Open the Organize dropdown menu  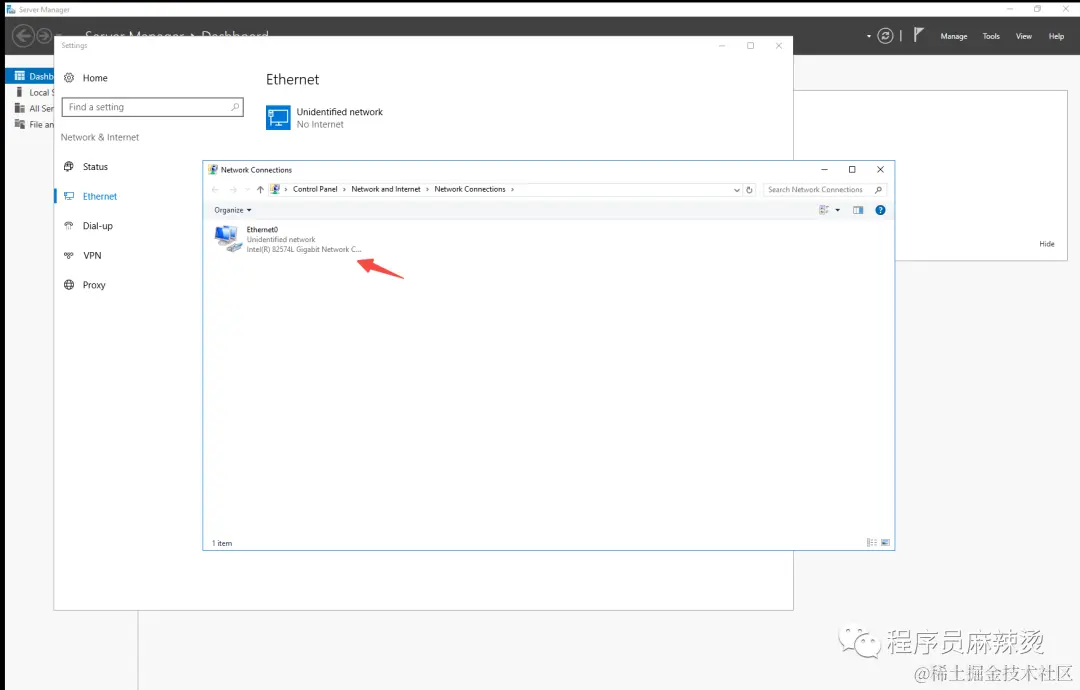coord(233,210)
